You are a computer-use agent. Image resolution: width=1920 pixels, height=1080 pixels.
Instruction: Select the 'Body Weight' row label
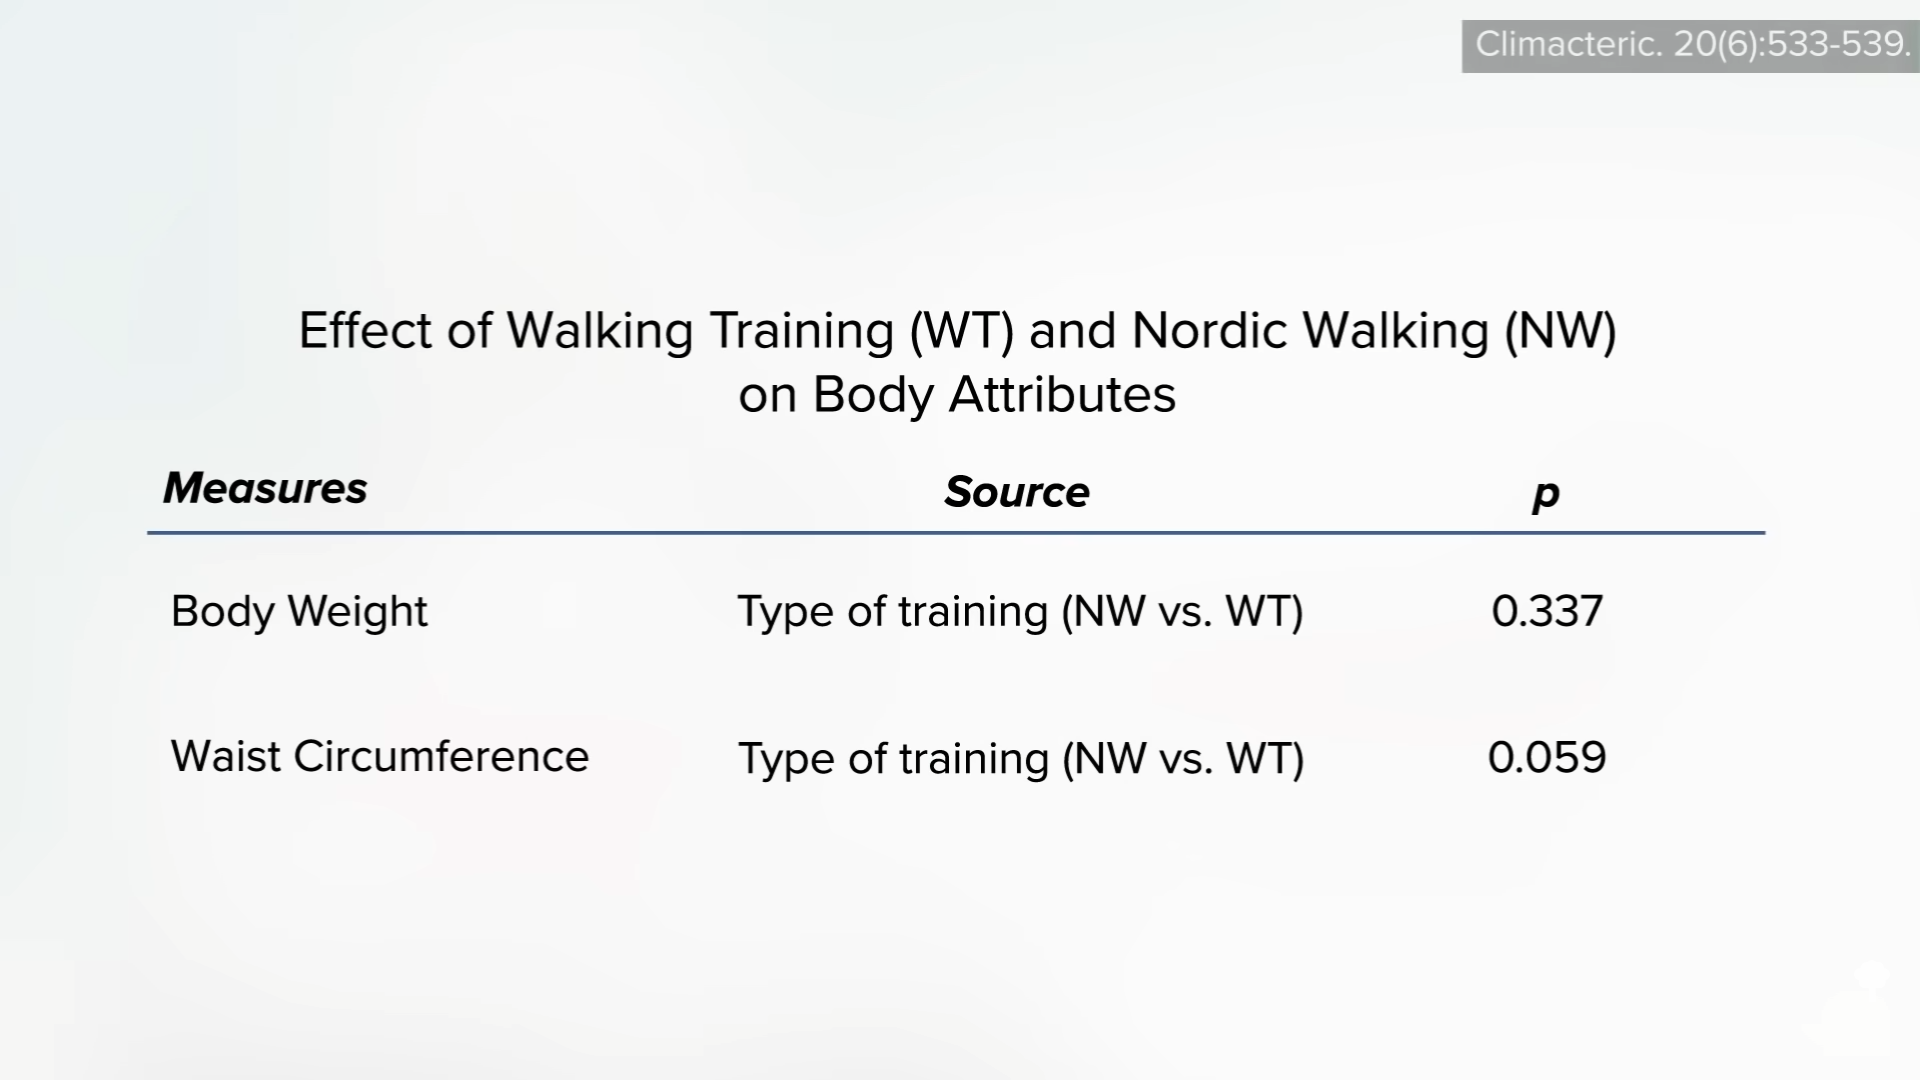click(299, 611)
